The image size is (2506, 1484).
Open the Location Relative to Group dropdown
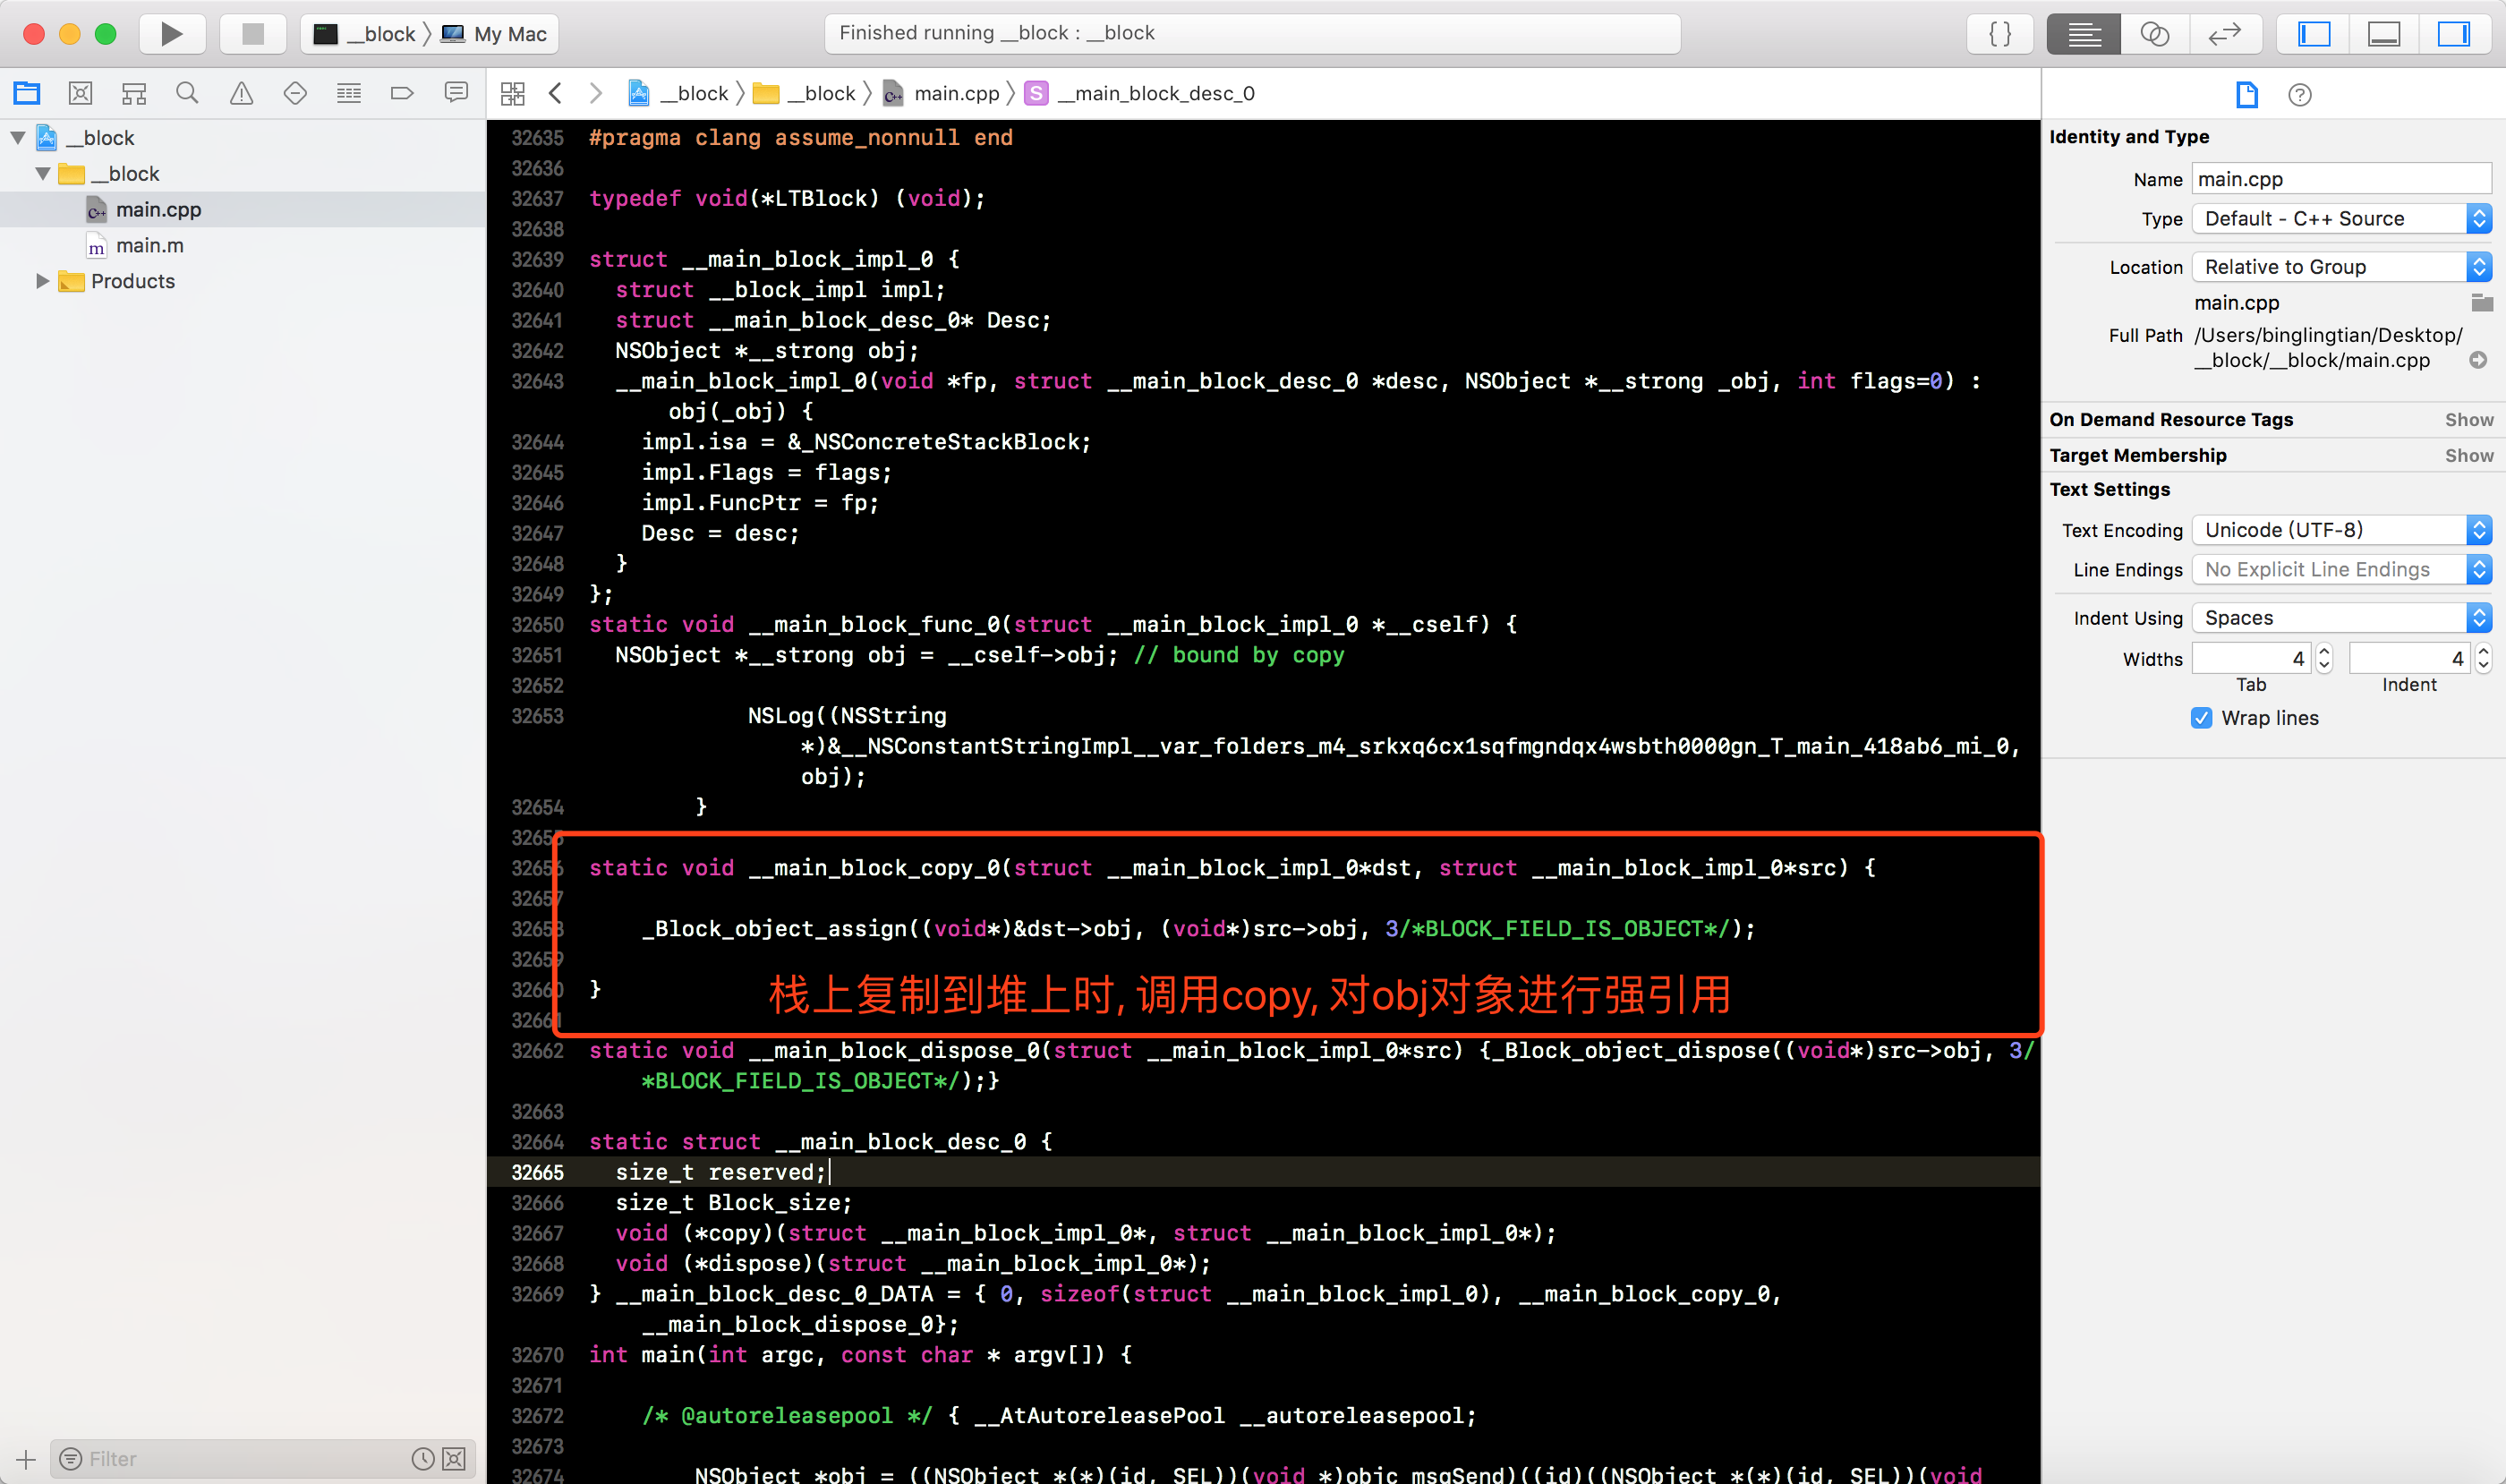pos(2341,267)
